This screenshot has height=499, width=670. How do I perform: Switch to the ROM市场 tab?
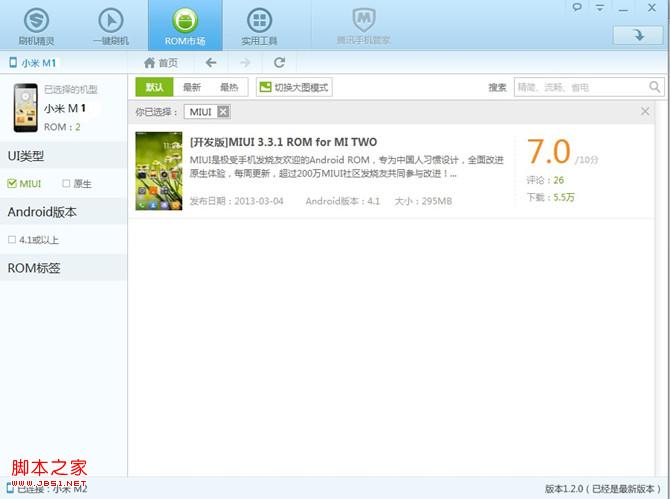(185, 26)
